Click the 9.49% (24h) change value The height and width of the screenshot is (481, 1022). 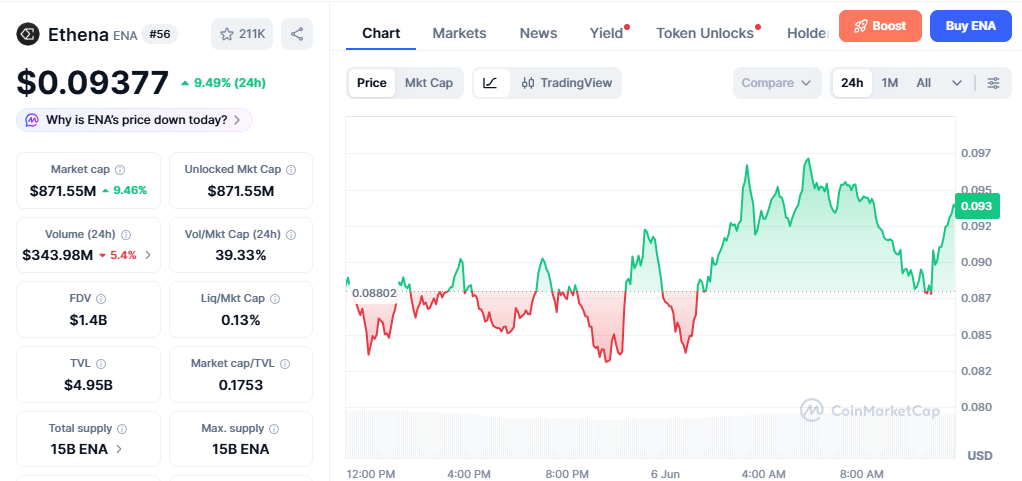click(224, 83)
